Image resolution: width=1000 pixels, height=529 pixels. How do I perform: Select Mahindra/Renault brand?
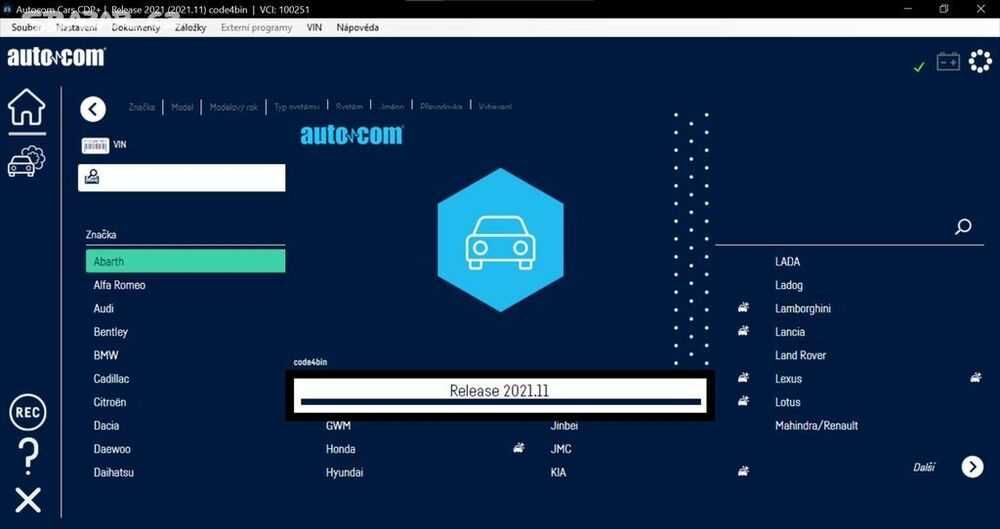(x=816, y=426)
